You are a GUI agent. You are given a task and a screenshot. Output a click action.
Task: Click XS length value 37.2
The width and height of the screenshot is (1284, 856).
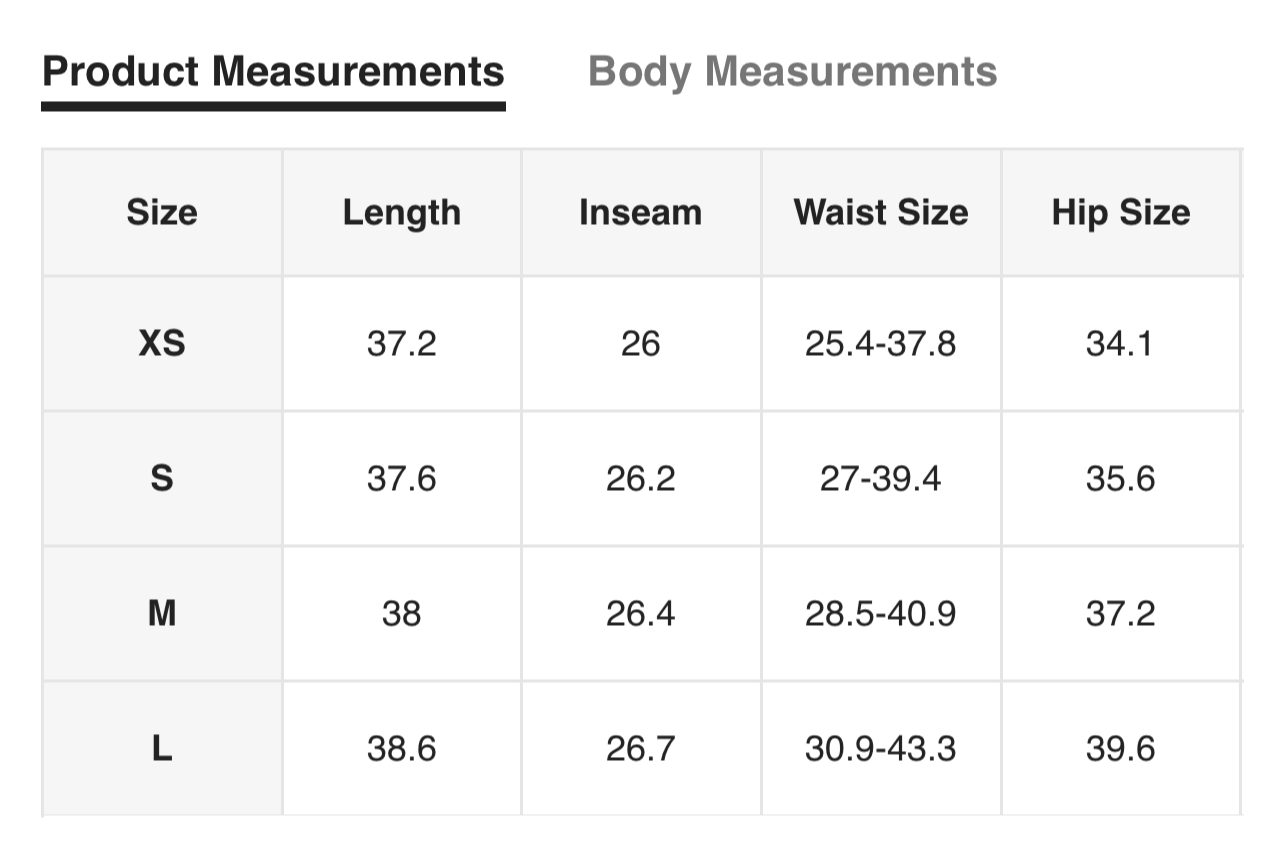[x=401, y=344]
